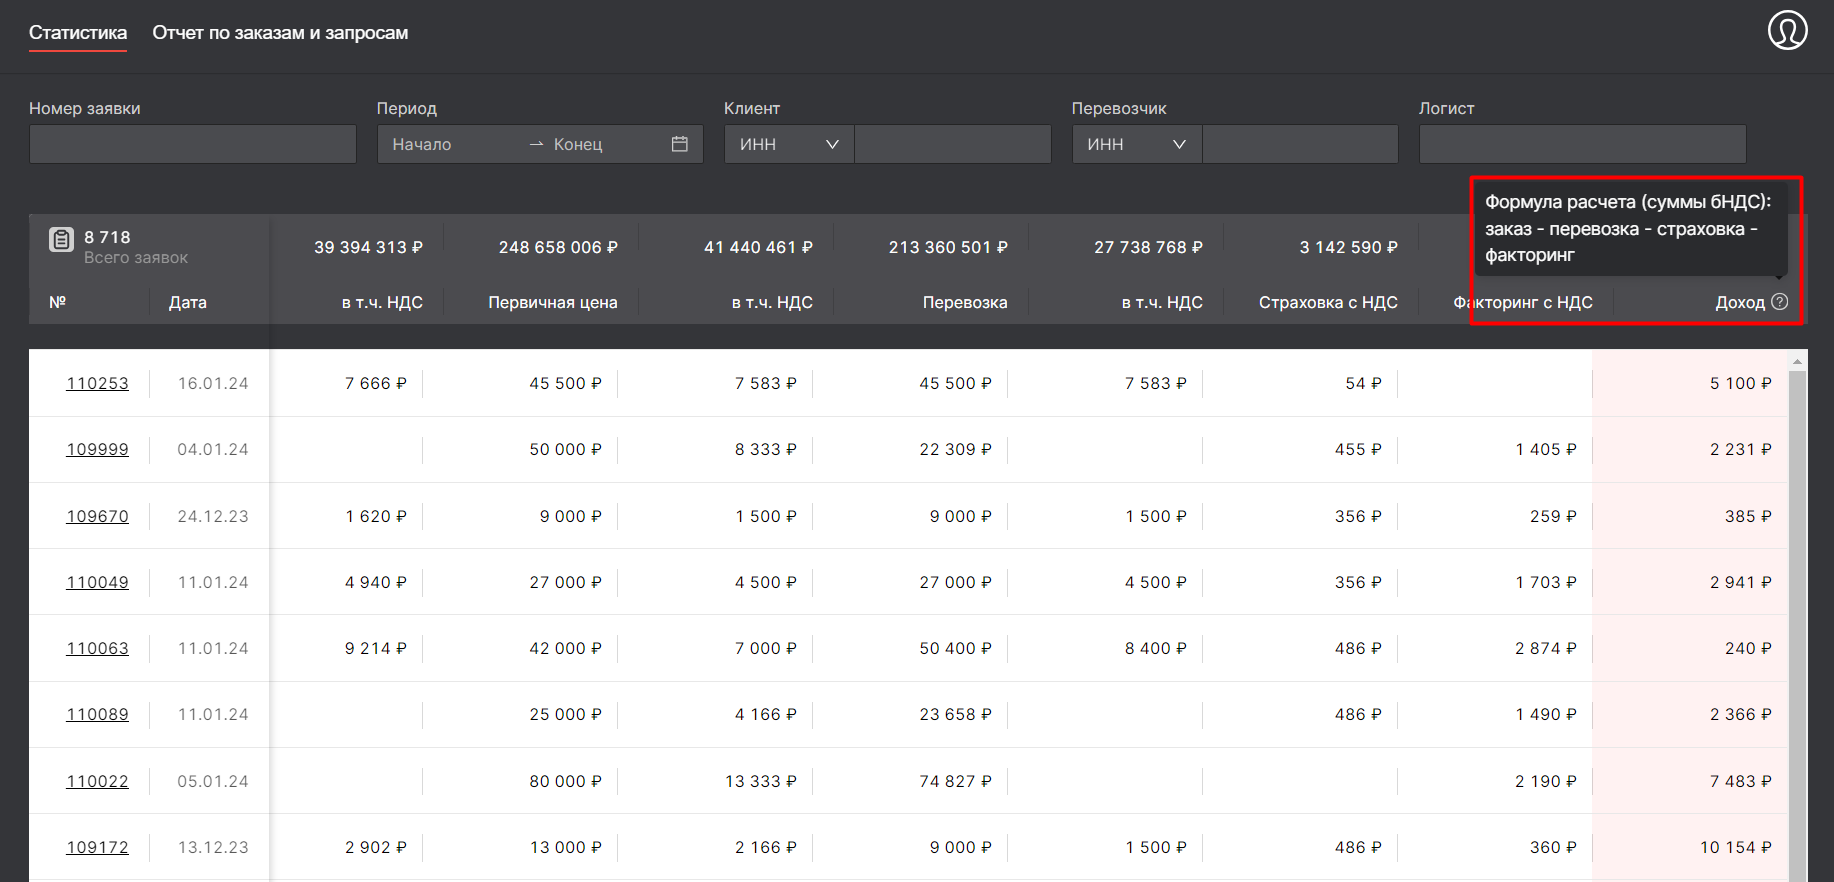Open order 109670 link
Image resolution: width=1834 pixels, height=882 pixels.
[x=97, y=516]
